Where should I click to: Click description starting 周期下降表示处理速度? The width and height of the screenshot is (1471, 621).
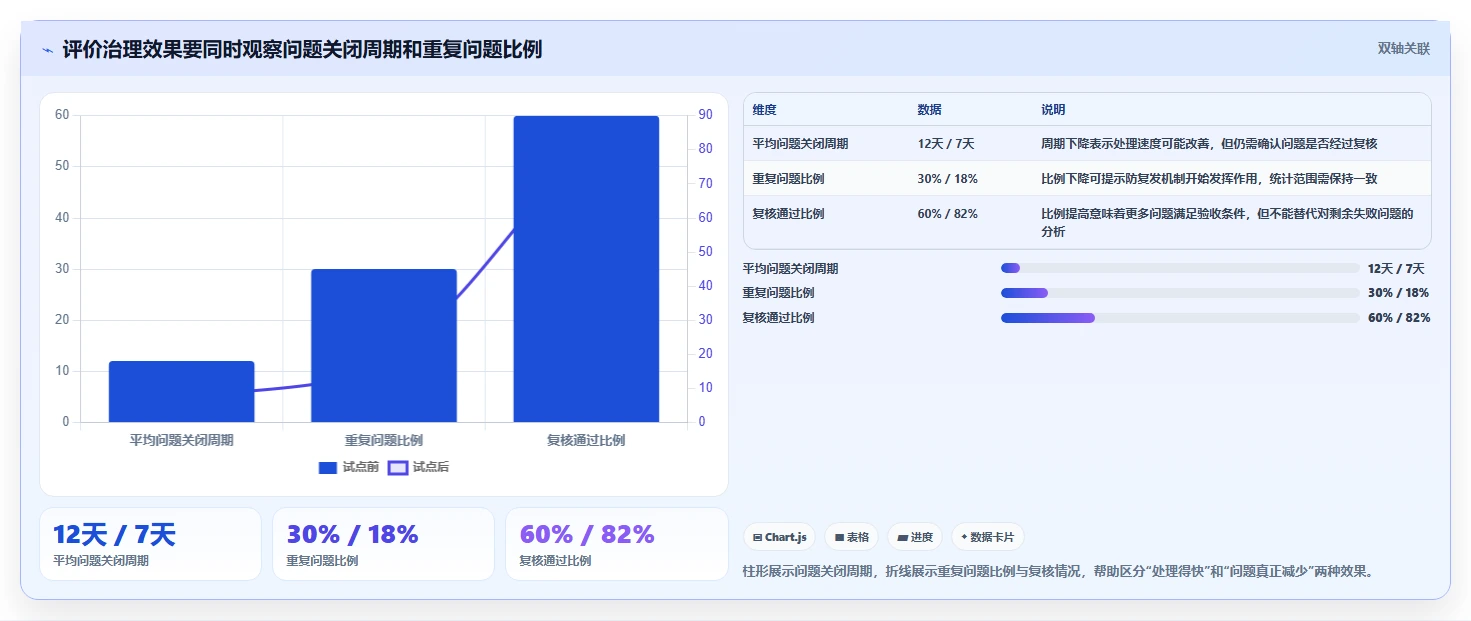(1209, 144)
